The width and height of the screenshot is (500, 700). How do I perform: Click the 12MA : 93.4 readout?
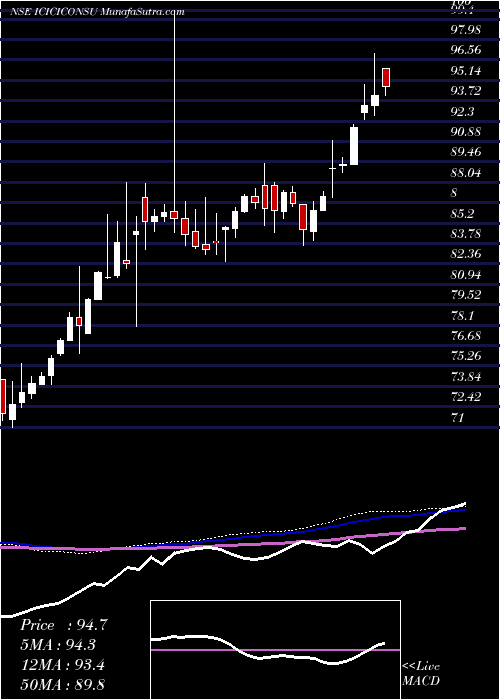62,665
